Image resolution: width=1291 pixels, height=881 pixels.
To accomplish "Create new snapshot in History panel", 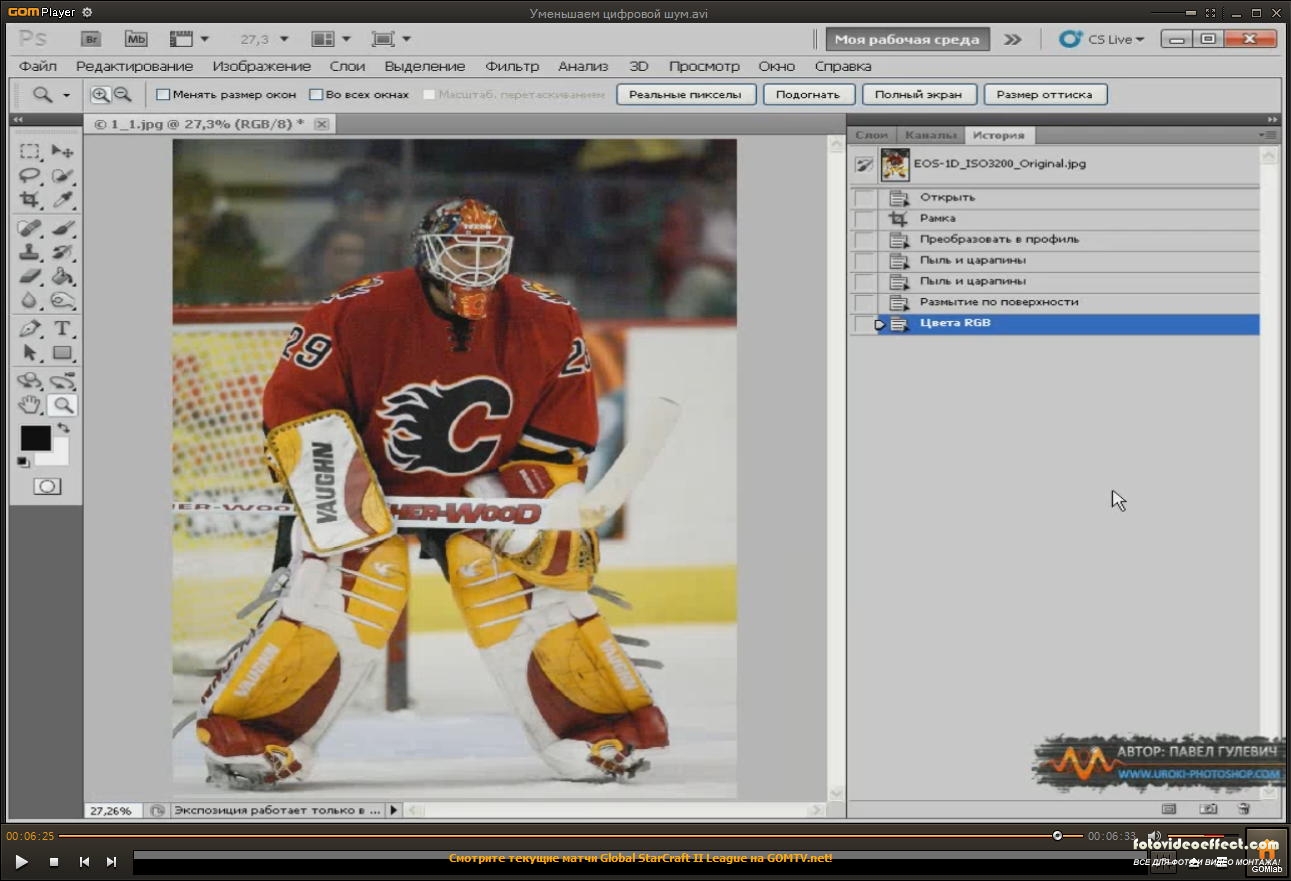I will 1208,808.
